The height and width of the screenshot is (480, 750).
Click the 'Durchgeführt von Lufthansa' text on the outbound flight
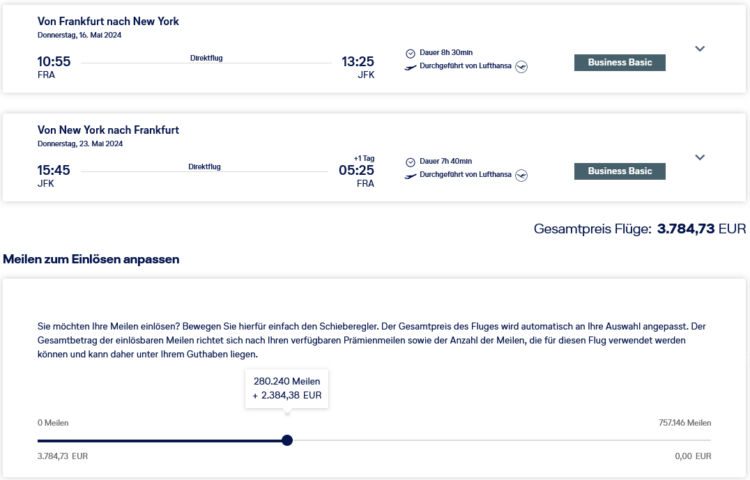tap(465, 67)
